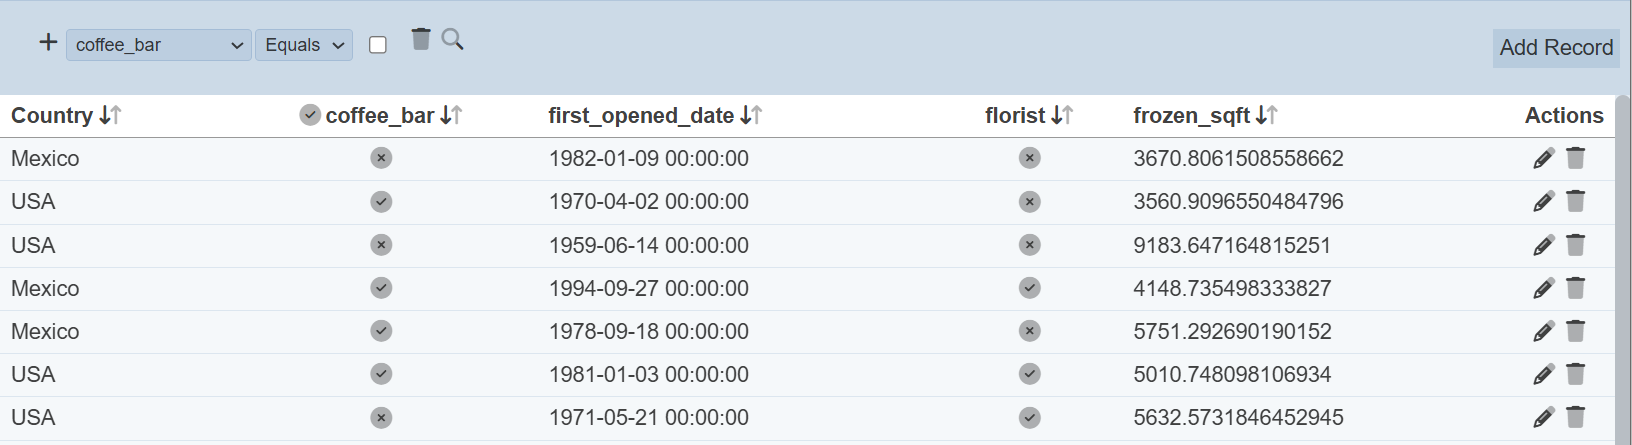Edit the record opened 1981-01-03
1632x445 pixels.
point(1543,374)
